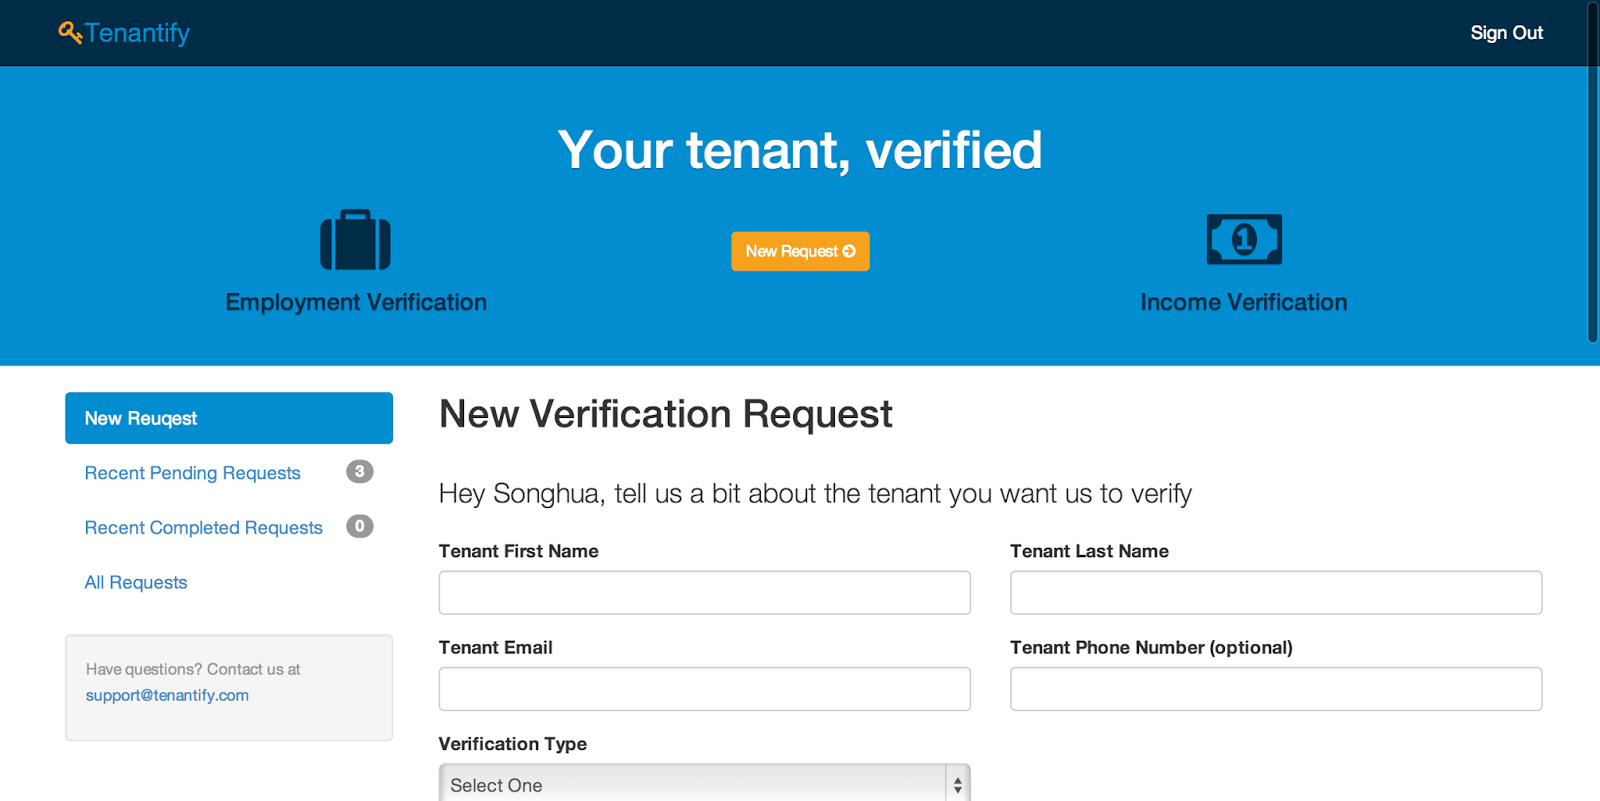The image size is (1600, 801).
Task: Focus the Tenant Last Name field
Action: 1276,593
